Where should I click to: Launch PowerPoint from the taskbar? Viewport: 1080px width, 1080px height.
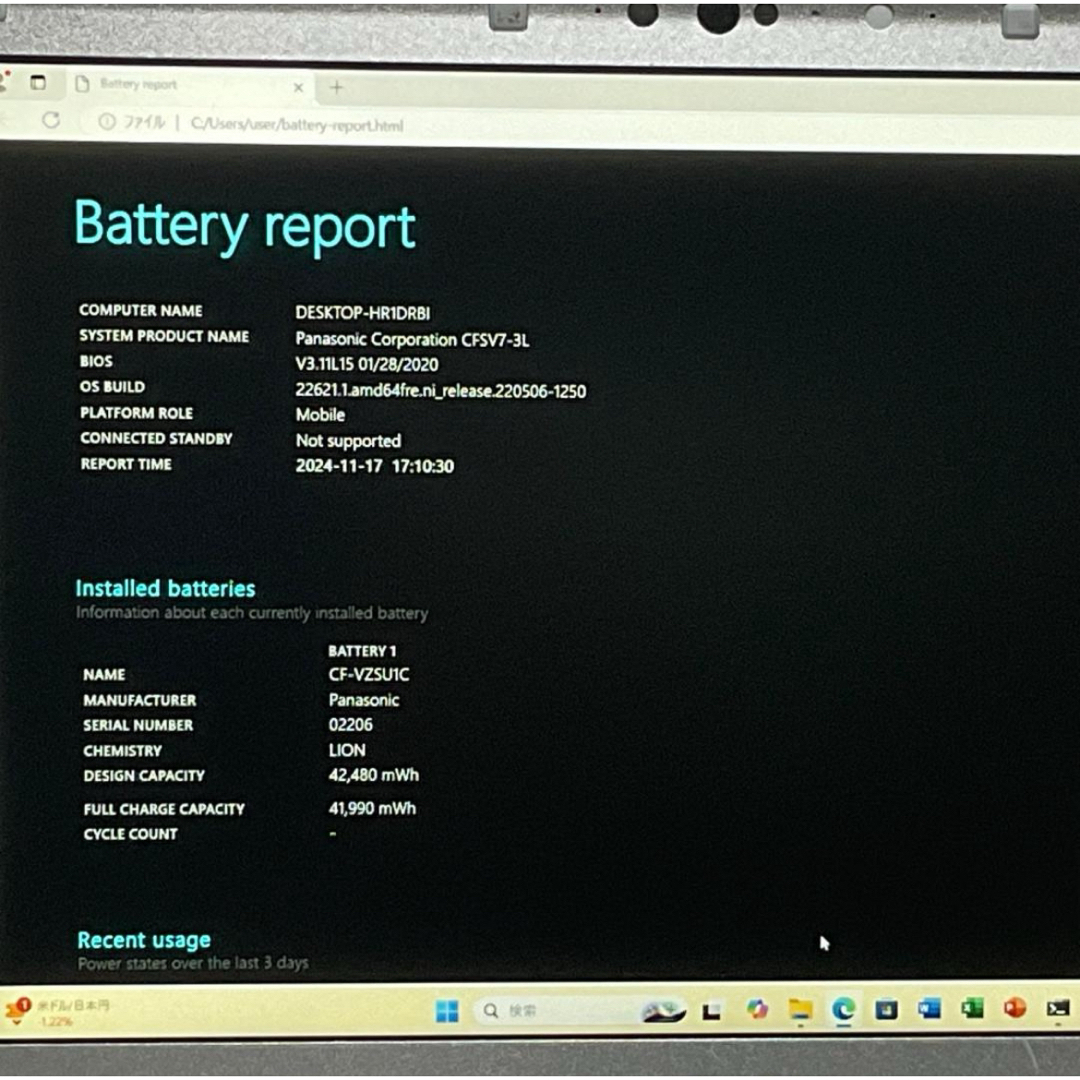point(1015,1009)
